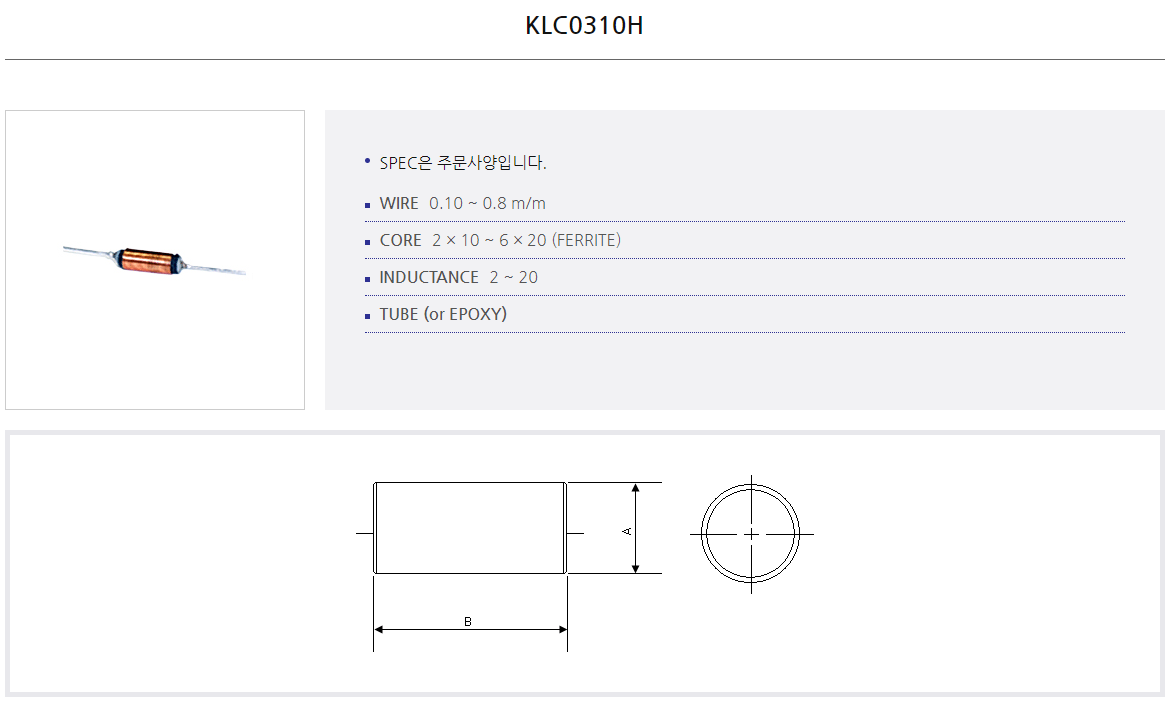The width and height of the screenshot is (1168, 710).
Task: Open the inductor product photo
Action: coord(154,260)
